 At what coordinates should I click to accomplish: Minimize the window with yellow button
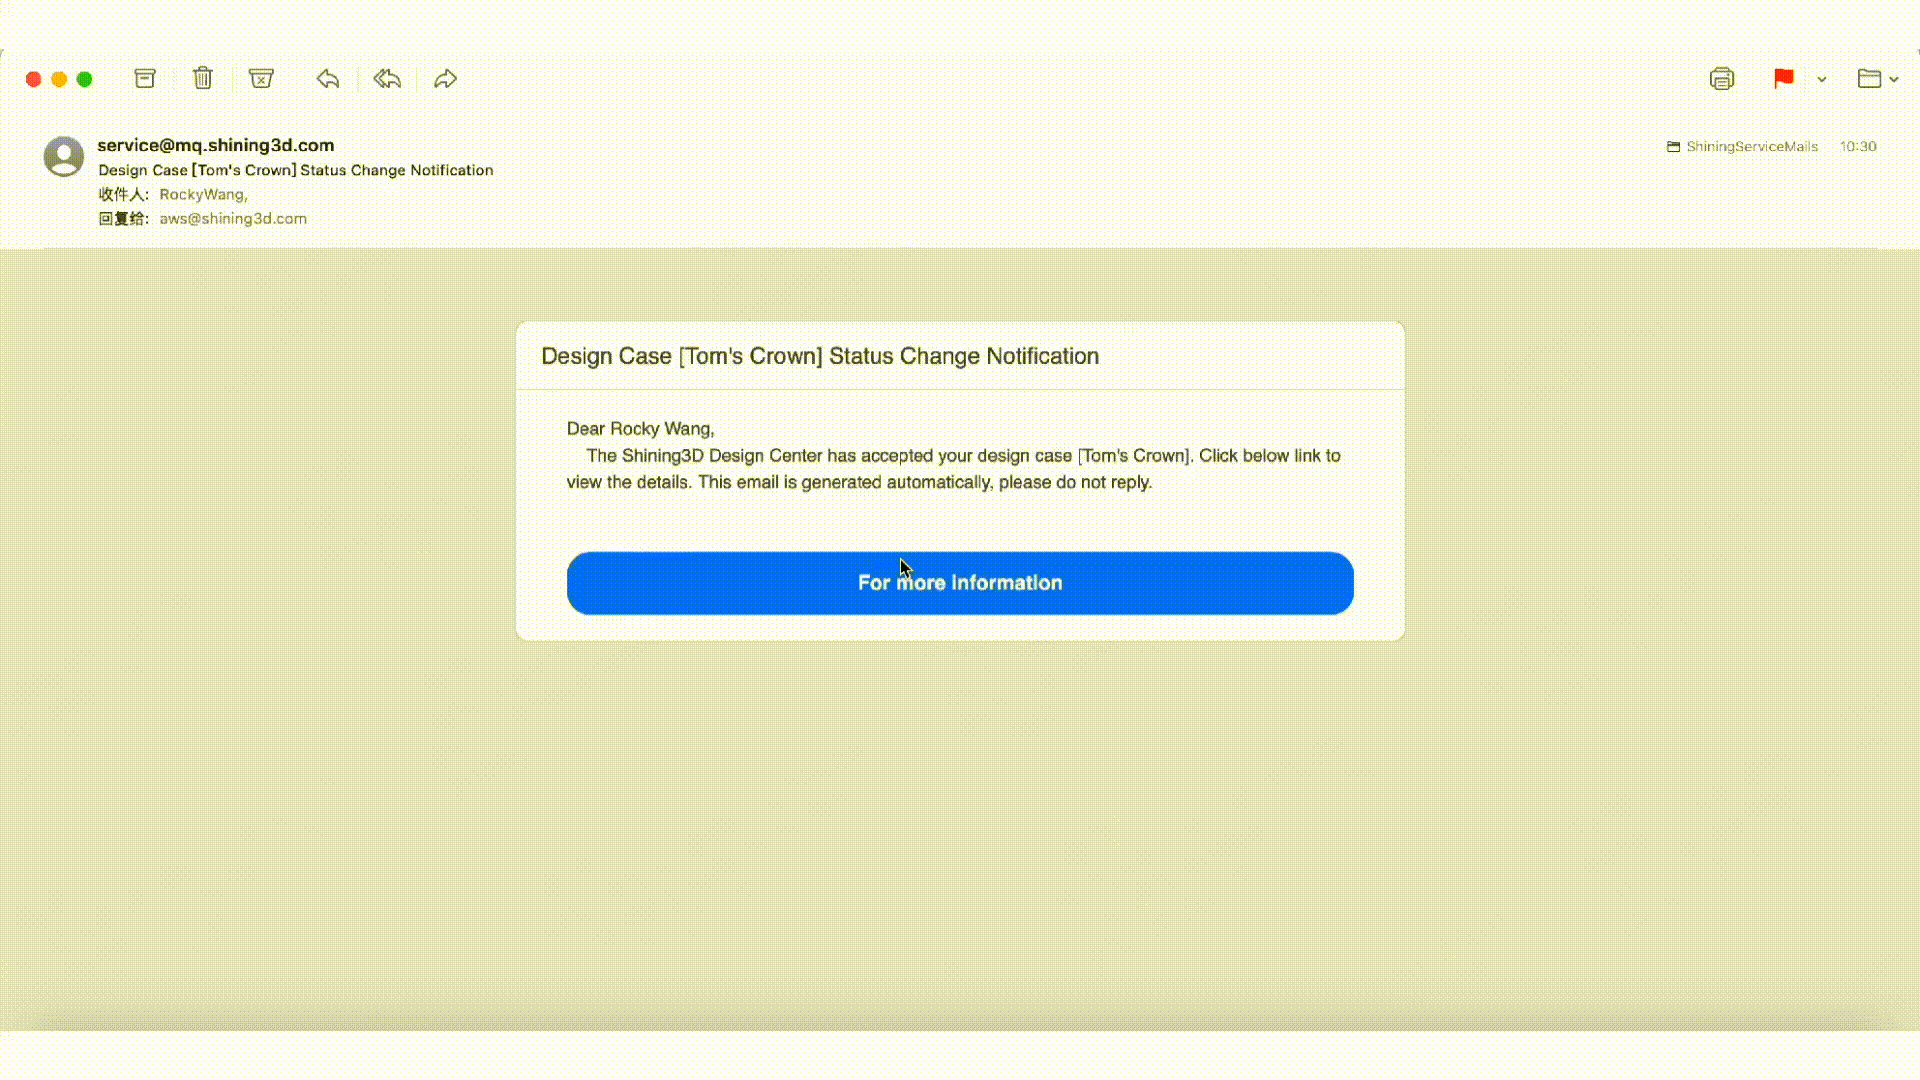point(59,79)
